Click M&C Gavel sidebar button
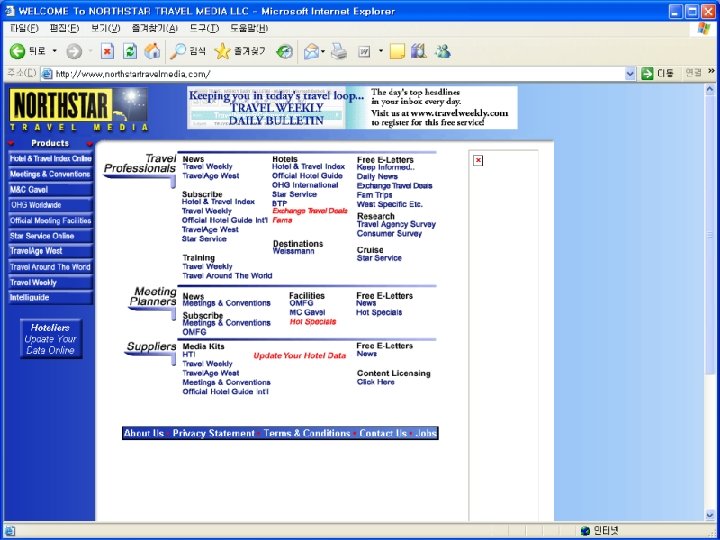The width and height of the screenshot is (720, 540). 51,190
